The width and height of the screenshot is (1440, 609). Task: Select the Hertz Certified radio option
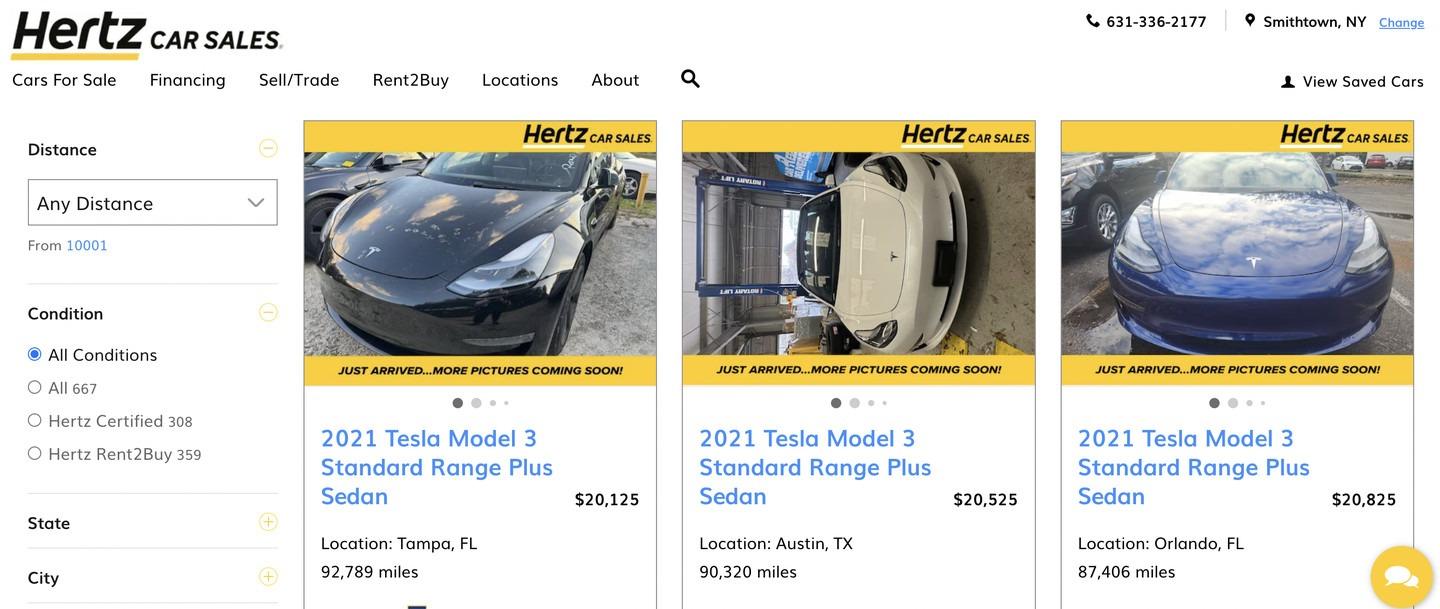pyautogui.click(x=35, y=420)
